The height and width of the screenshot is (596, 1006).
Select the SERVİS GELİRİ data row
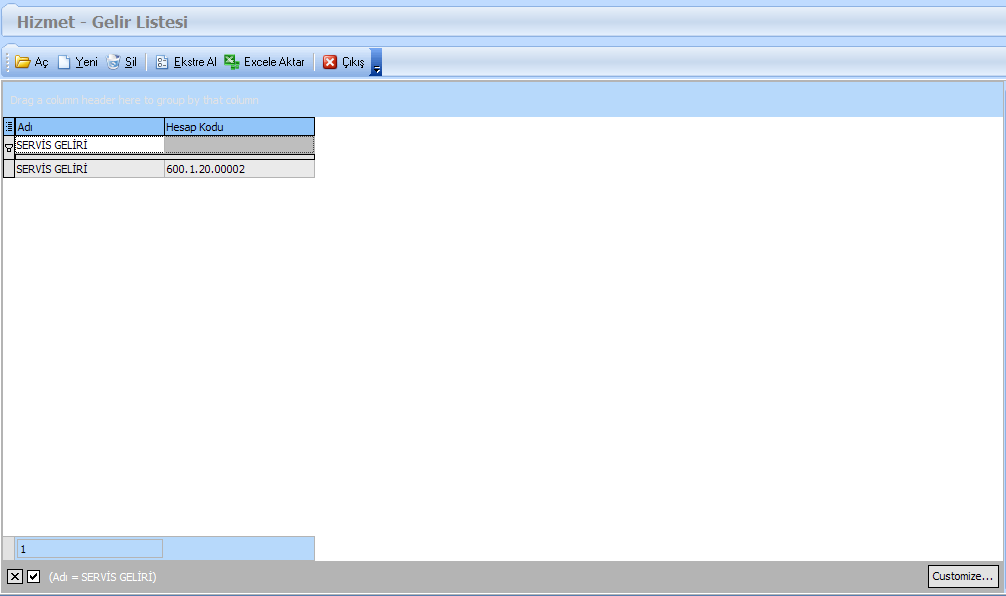click(89, 169)
